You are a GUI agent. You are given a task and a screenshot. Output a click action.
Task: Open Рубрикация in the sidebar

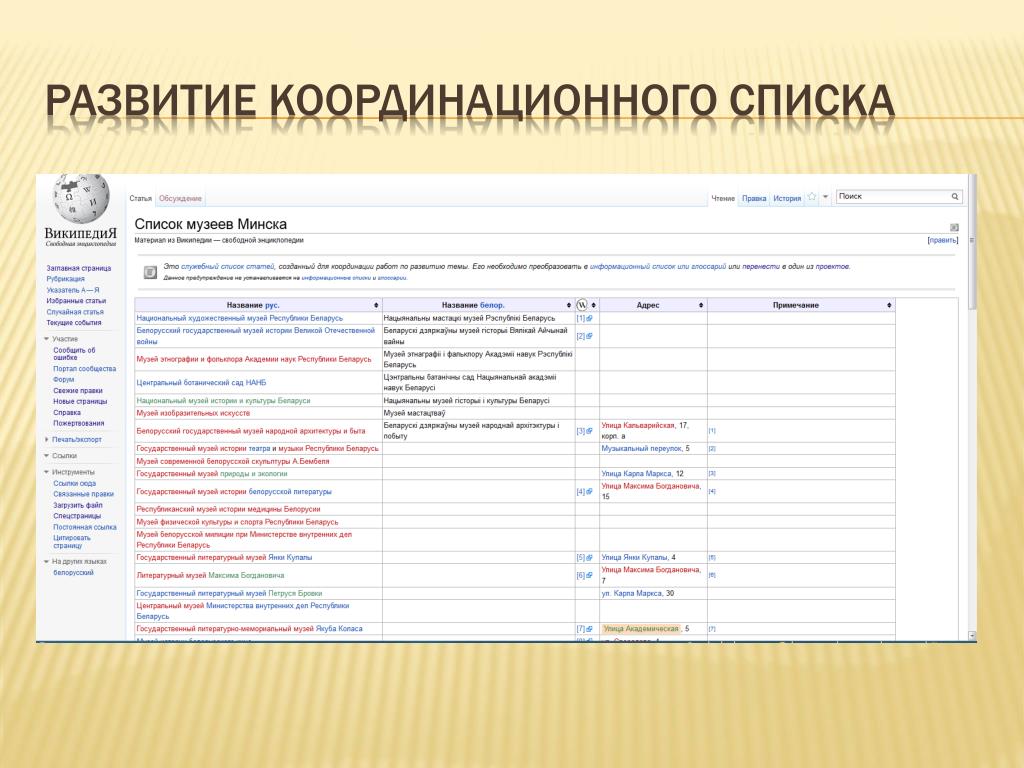click(x=65, y=279)
